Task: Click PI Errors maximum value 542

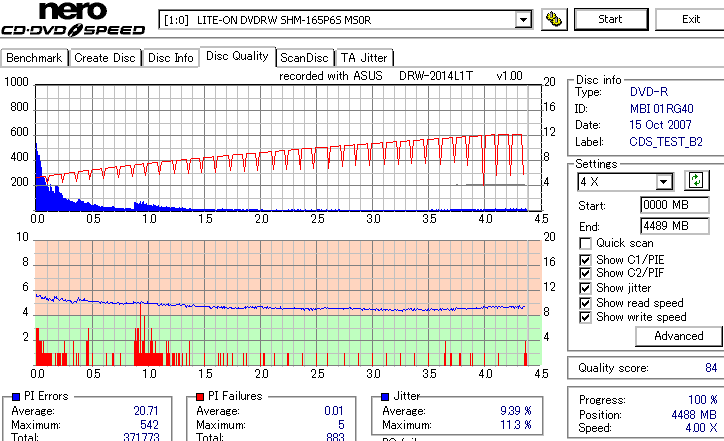Action: (149, 425)
